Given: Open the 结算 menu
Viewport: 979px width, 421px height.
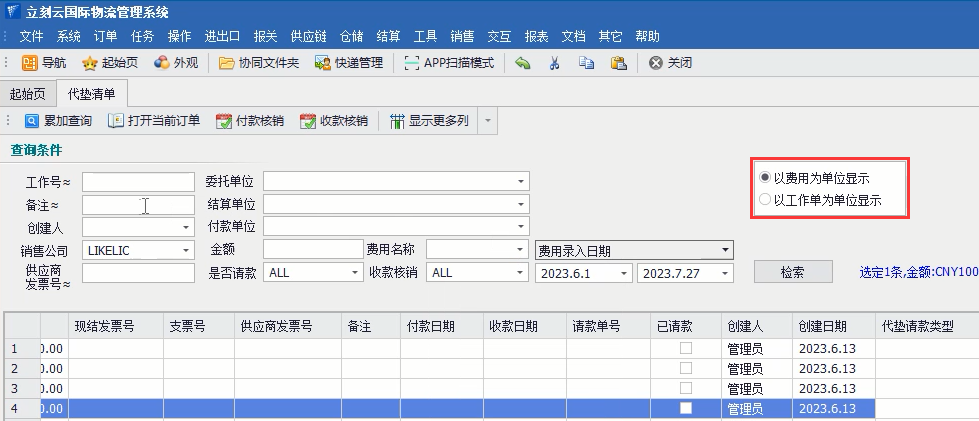Looking at the screenshot, I should coord(388,36).
